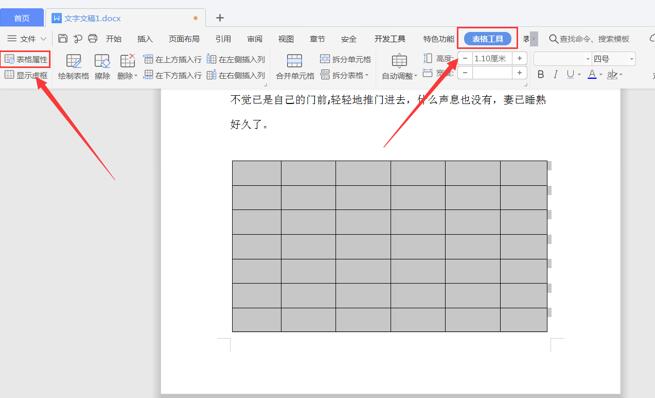Expand the arrow next to 文件

(x=43, y=39)
